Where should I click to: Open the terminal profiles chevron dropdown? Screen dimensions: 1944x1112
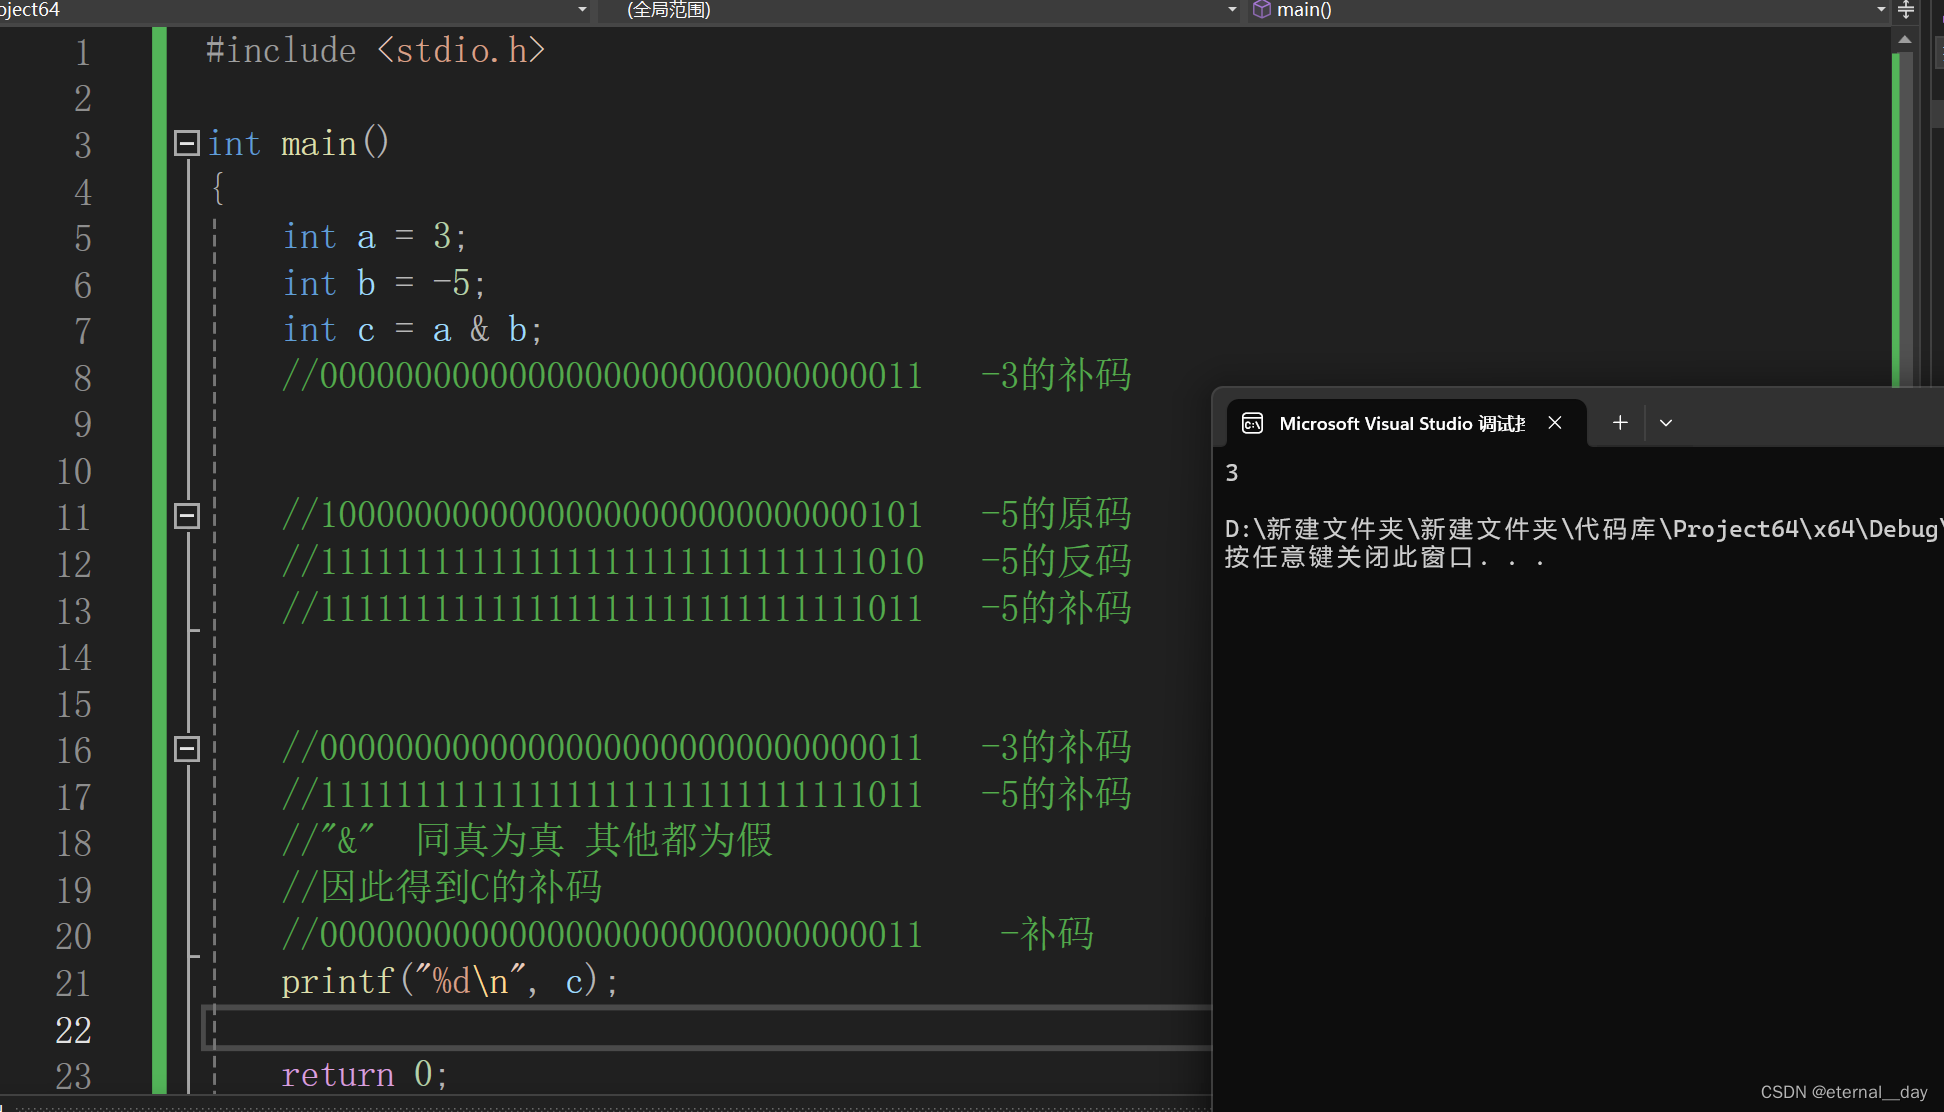(x=1666, y=423)
